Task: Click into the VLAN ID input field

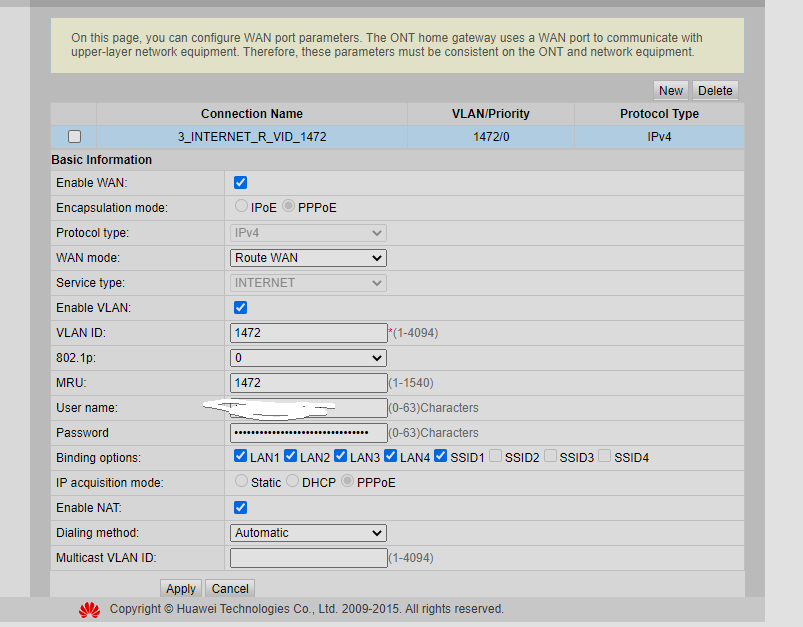Action: [x=308, y=333]
